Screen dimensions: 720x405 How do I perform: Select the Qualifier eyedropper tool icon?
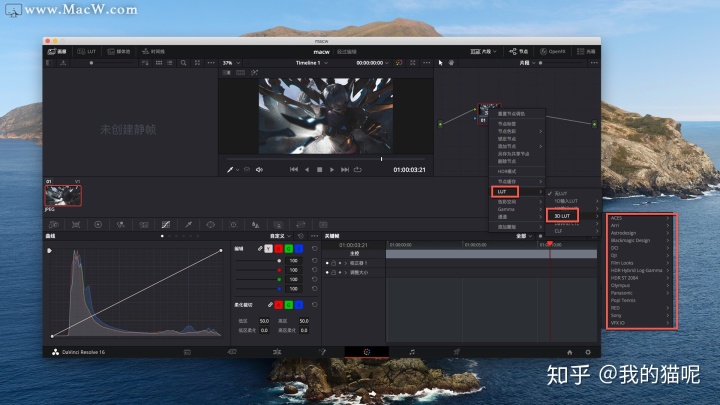coord(188,225)
